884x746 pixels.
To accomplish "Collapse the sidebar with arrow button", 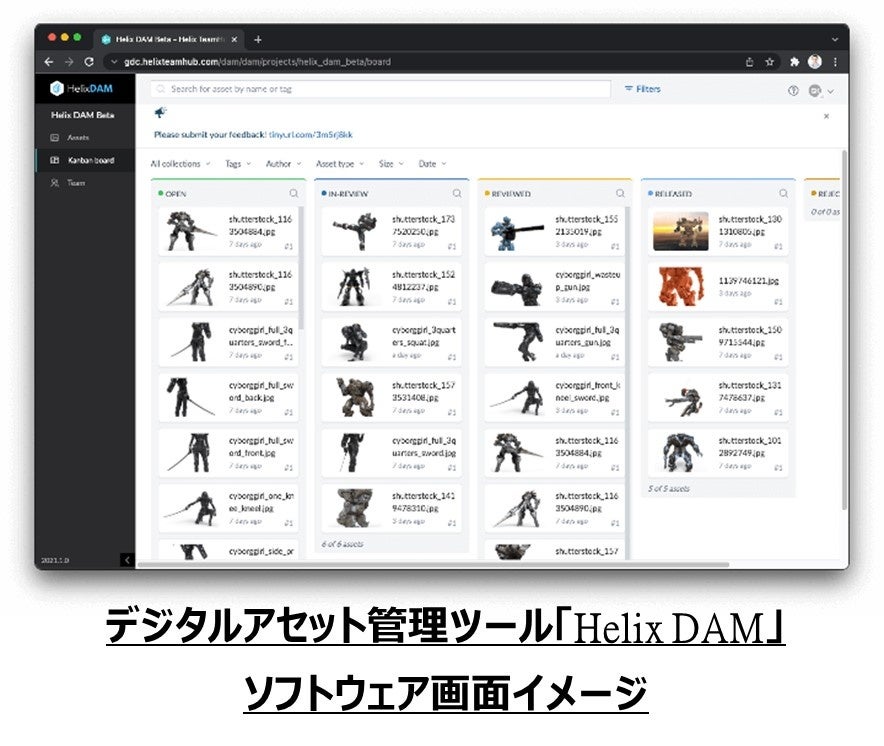I will click(x=127, y=560).
